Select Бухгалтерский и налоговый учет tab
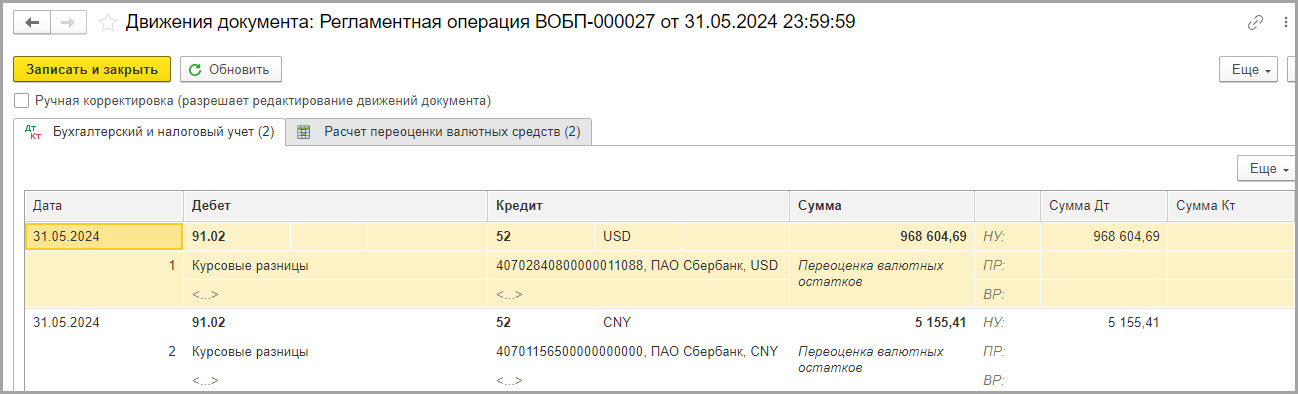 click(x=149, y=132)
